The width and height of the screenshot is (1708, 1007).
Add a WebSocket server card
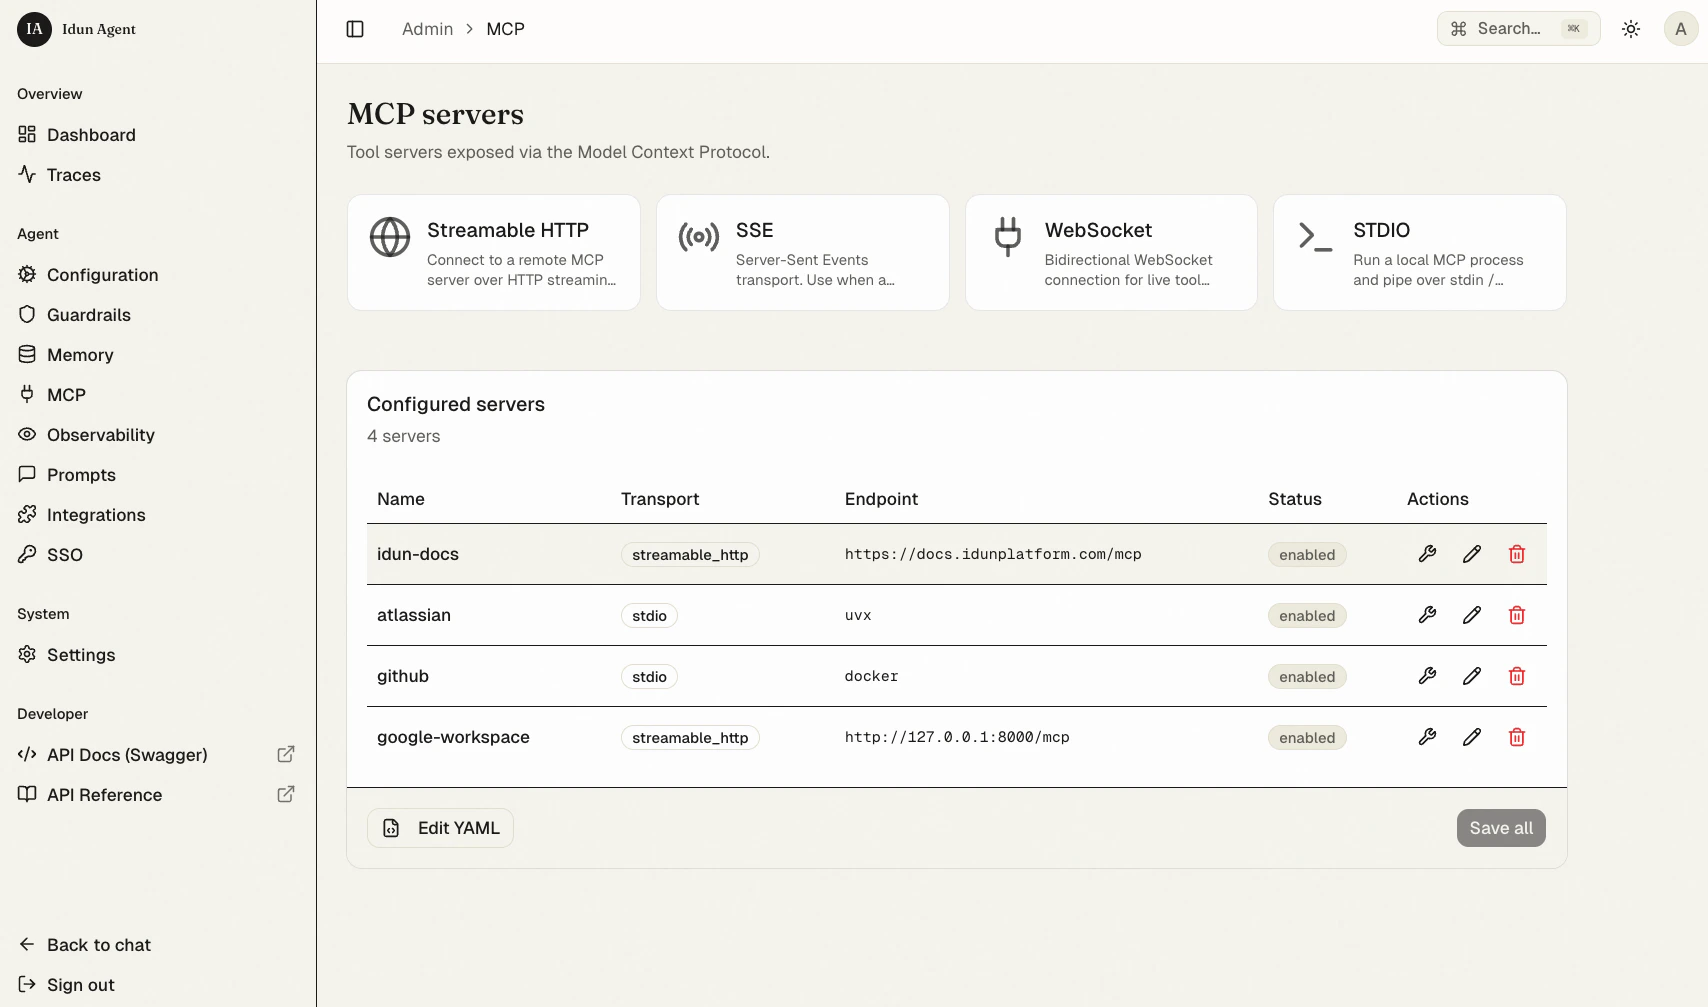1111,253
